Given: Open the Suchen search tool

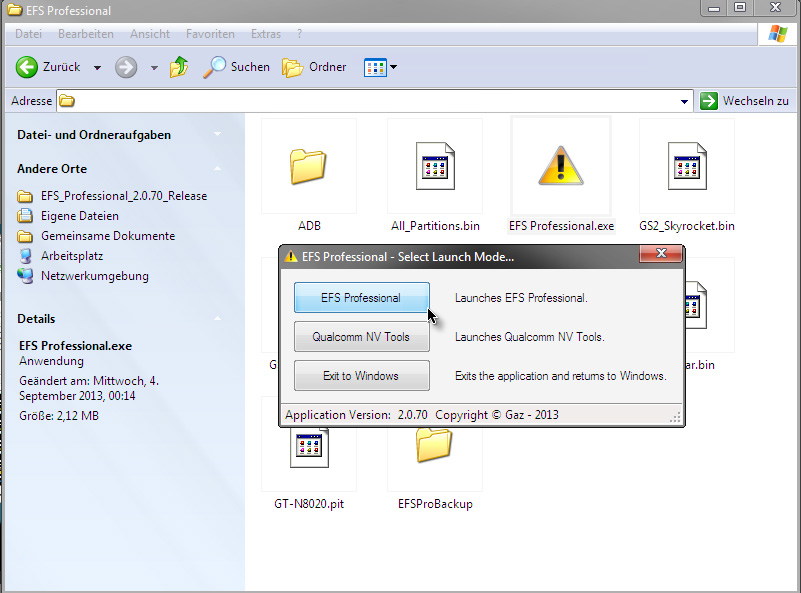Looking at the screenshot, I should [x=237, y=67].
